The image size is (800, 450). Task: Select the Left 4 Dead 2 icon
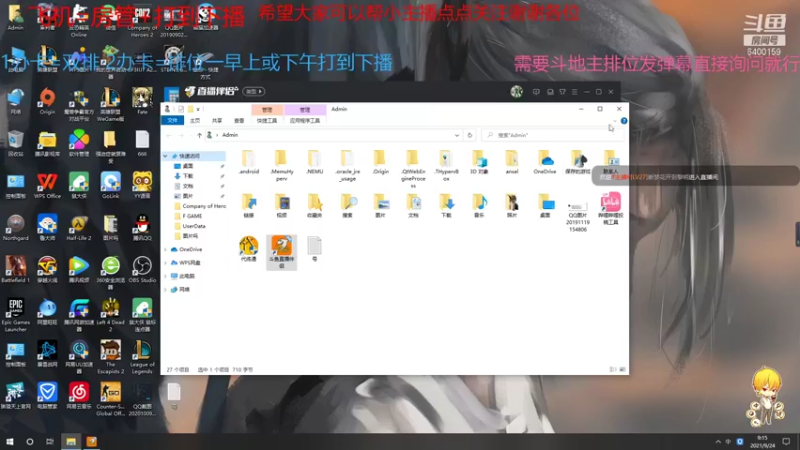[110, 315]
